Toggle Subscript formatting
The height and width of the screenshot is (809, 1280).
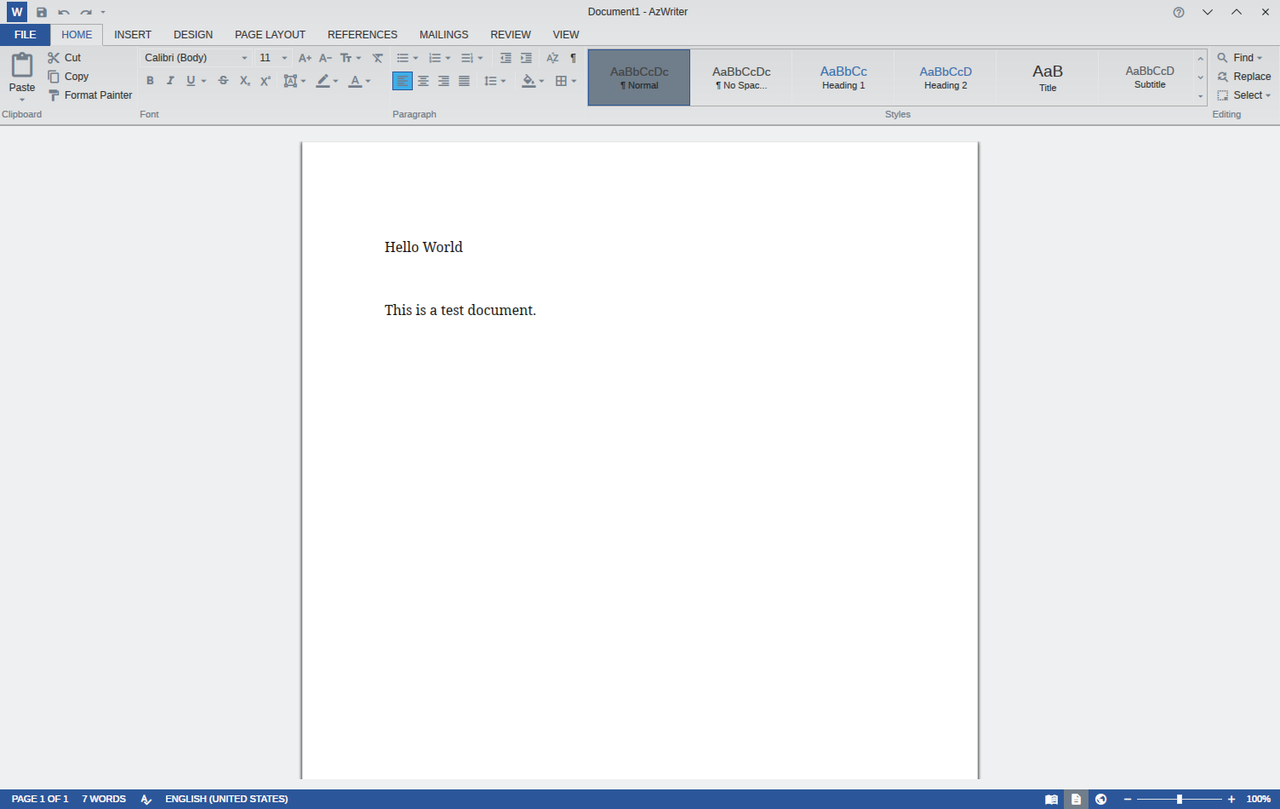point(244,81)
